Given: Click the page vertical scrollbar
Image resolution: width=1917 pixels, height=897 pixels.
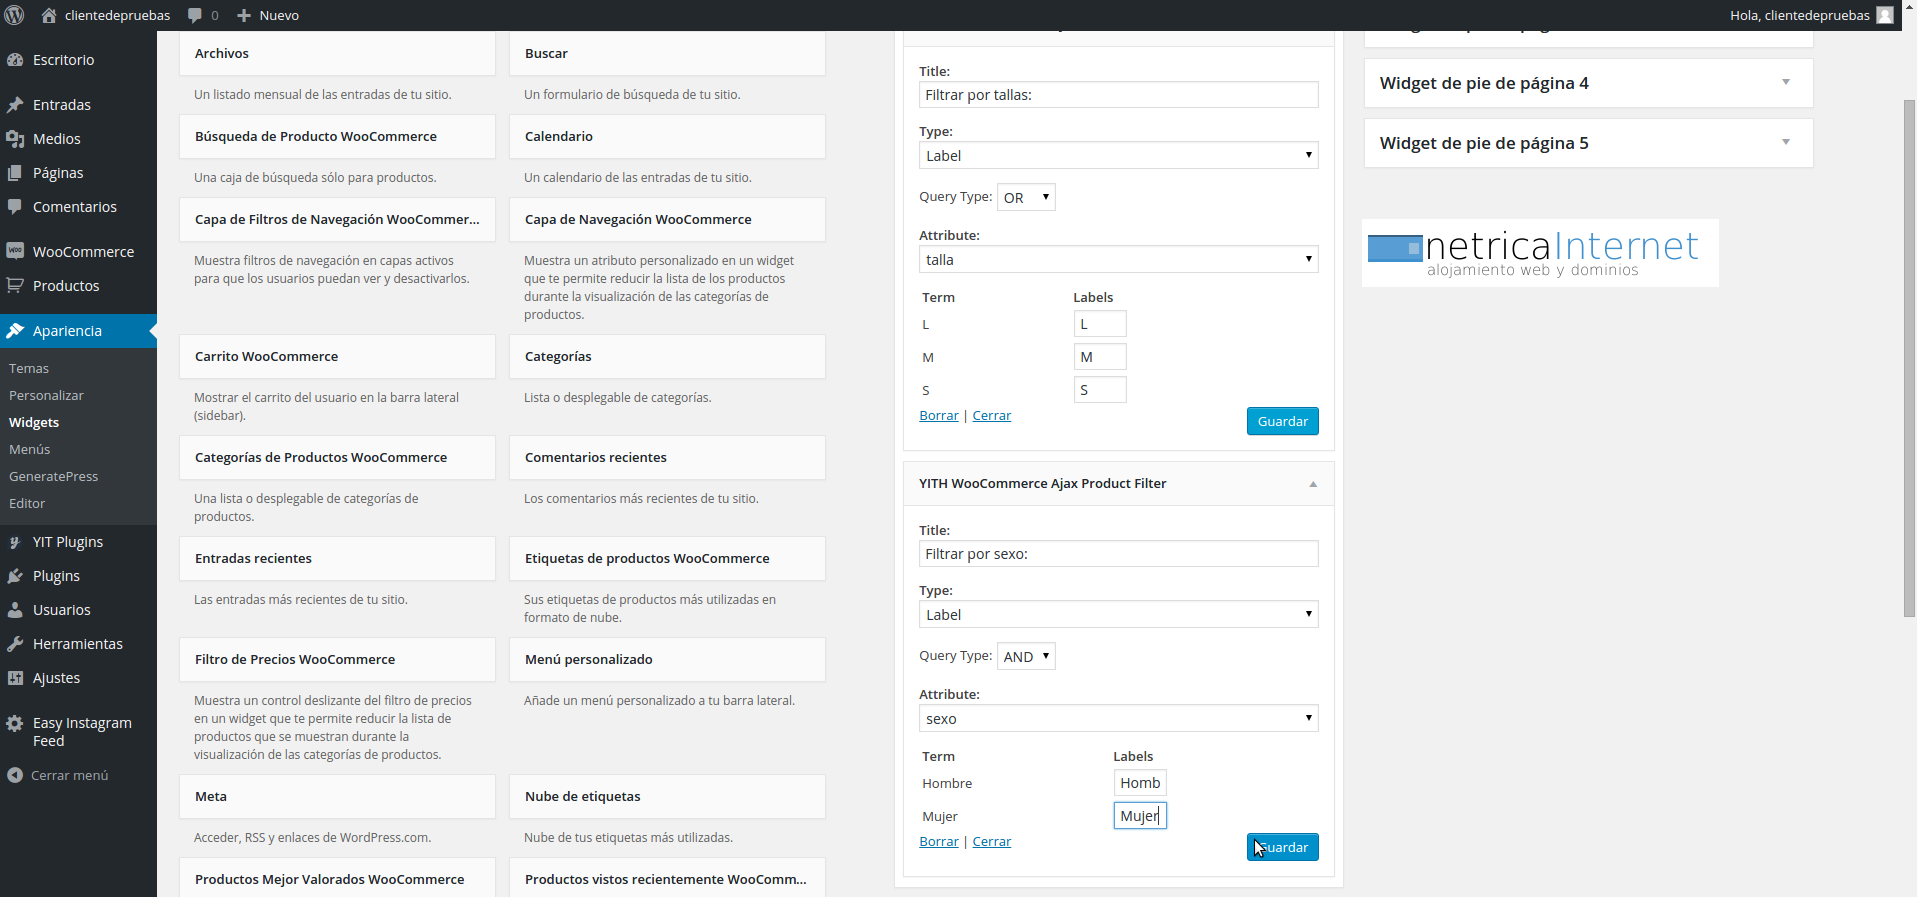Looking at the screenshot, I should pos(1909,358).
